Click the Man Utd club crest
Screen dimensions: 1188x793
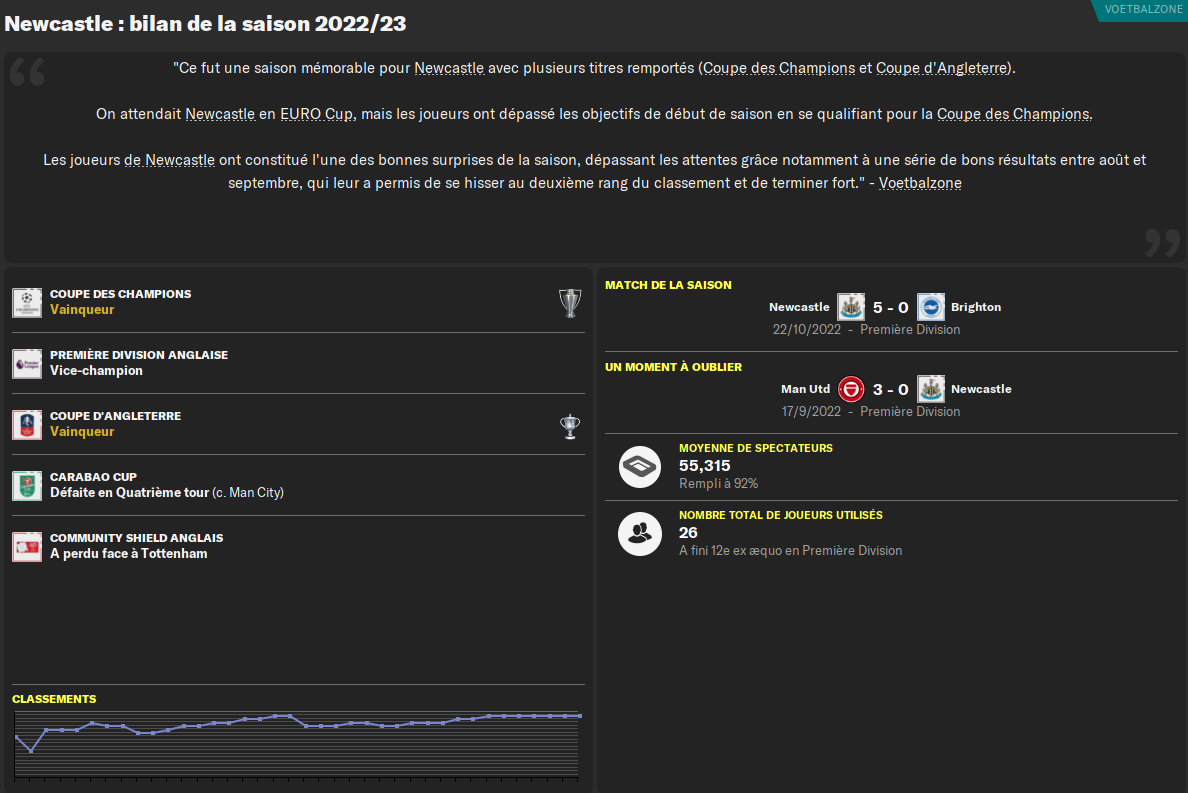pyautogui.click(x=851, y=389)
